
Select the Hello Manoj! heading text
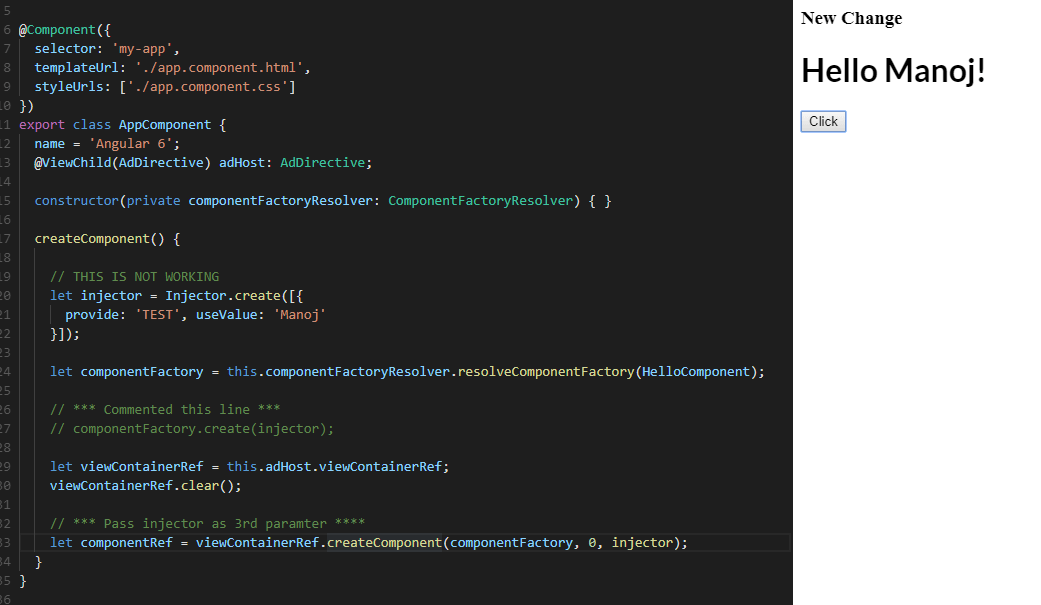pyautogui.click(x=892, y=70)
